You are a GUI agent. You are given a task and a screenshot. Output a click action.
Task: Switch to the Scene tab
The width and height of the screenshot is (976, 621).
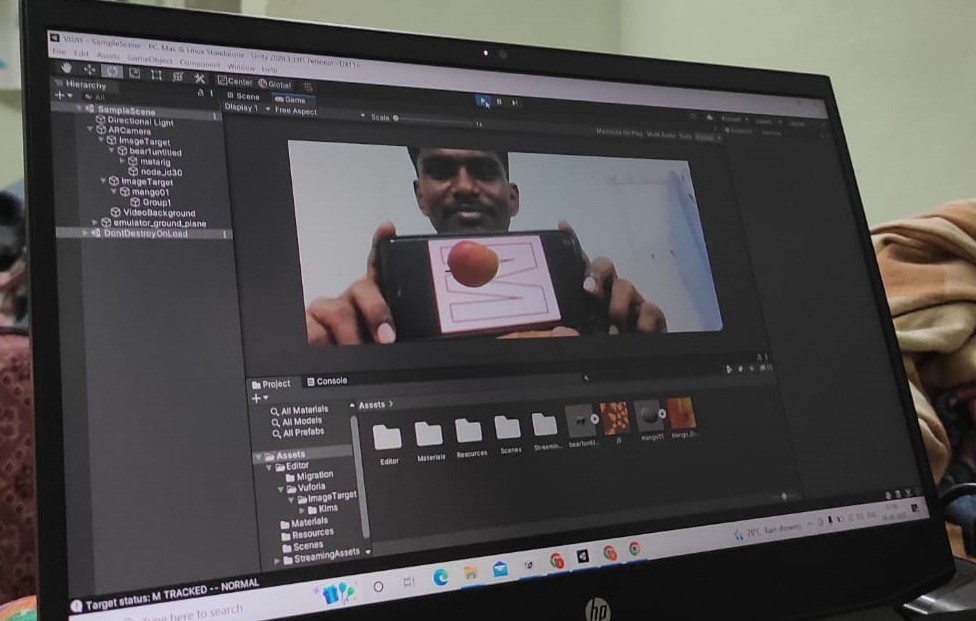(242, 96)
